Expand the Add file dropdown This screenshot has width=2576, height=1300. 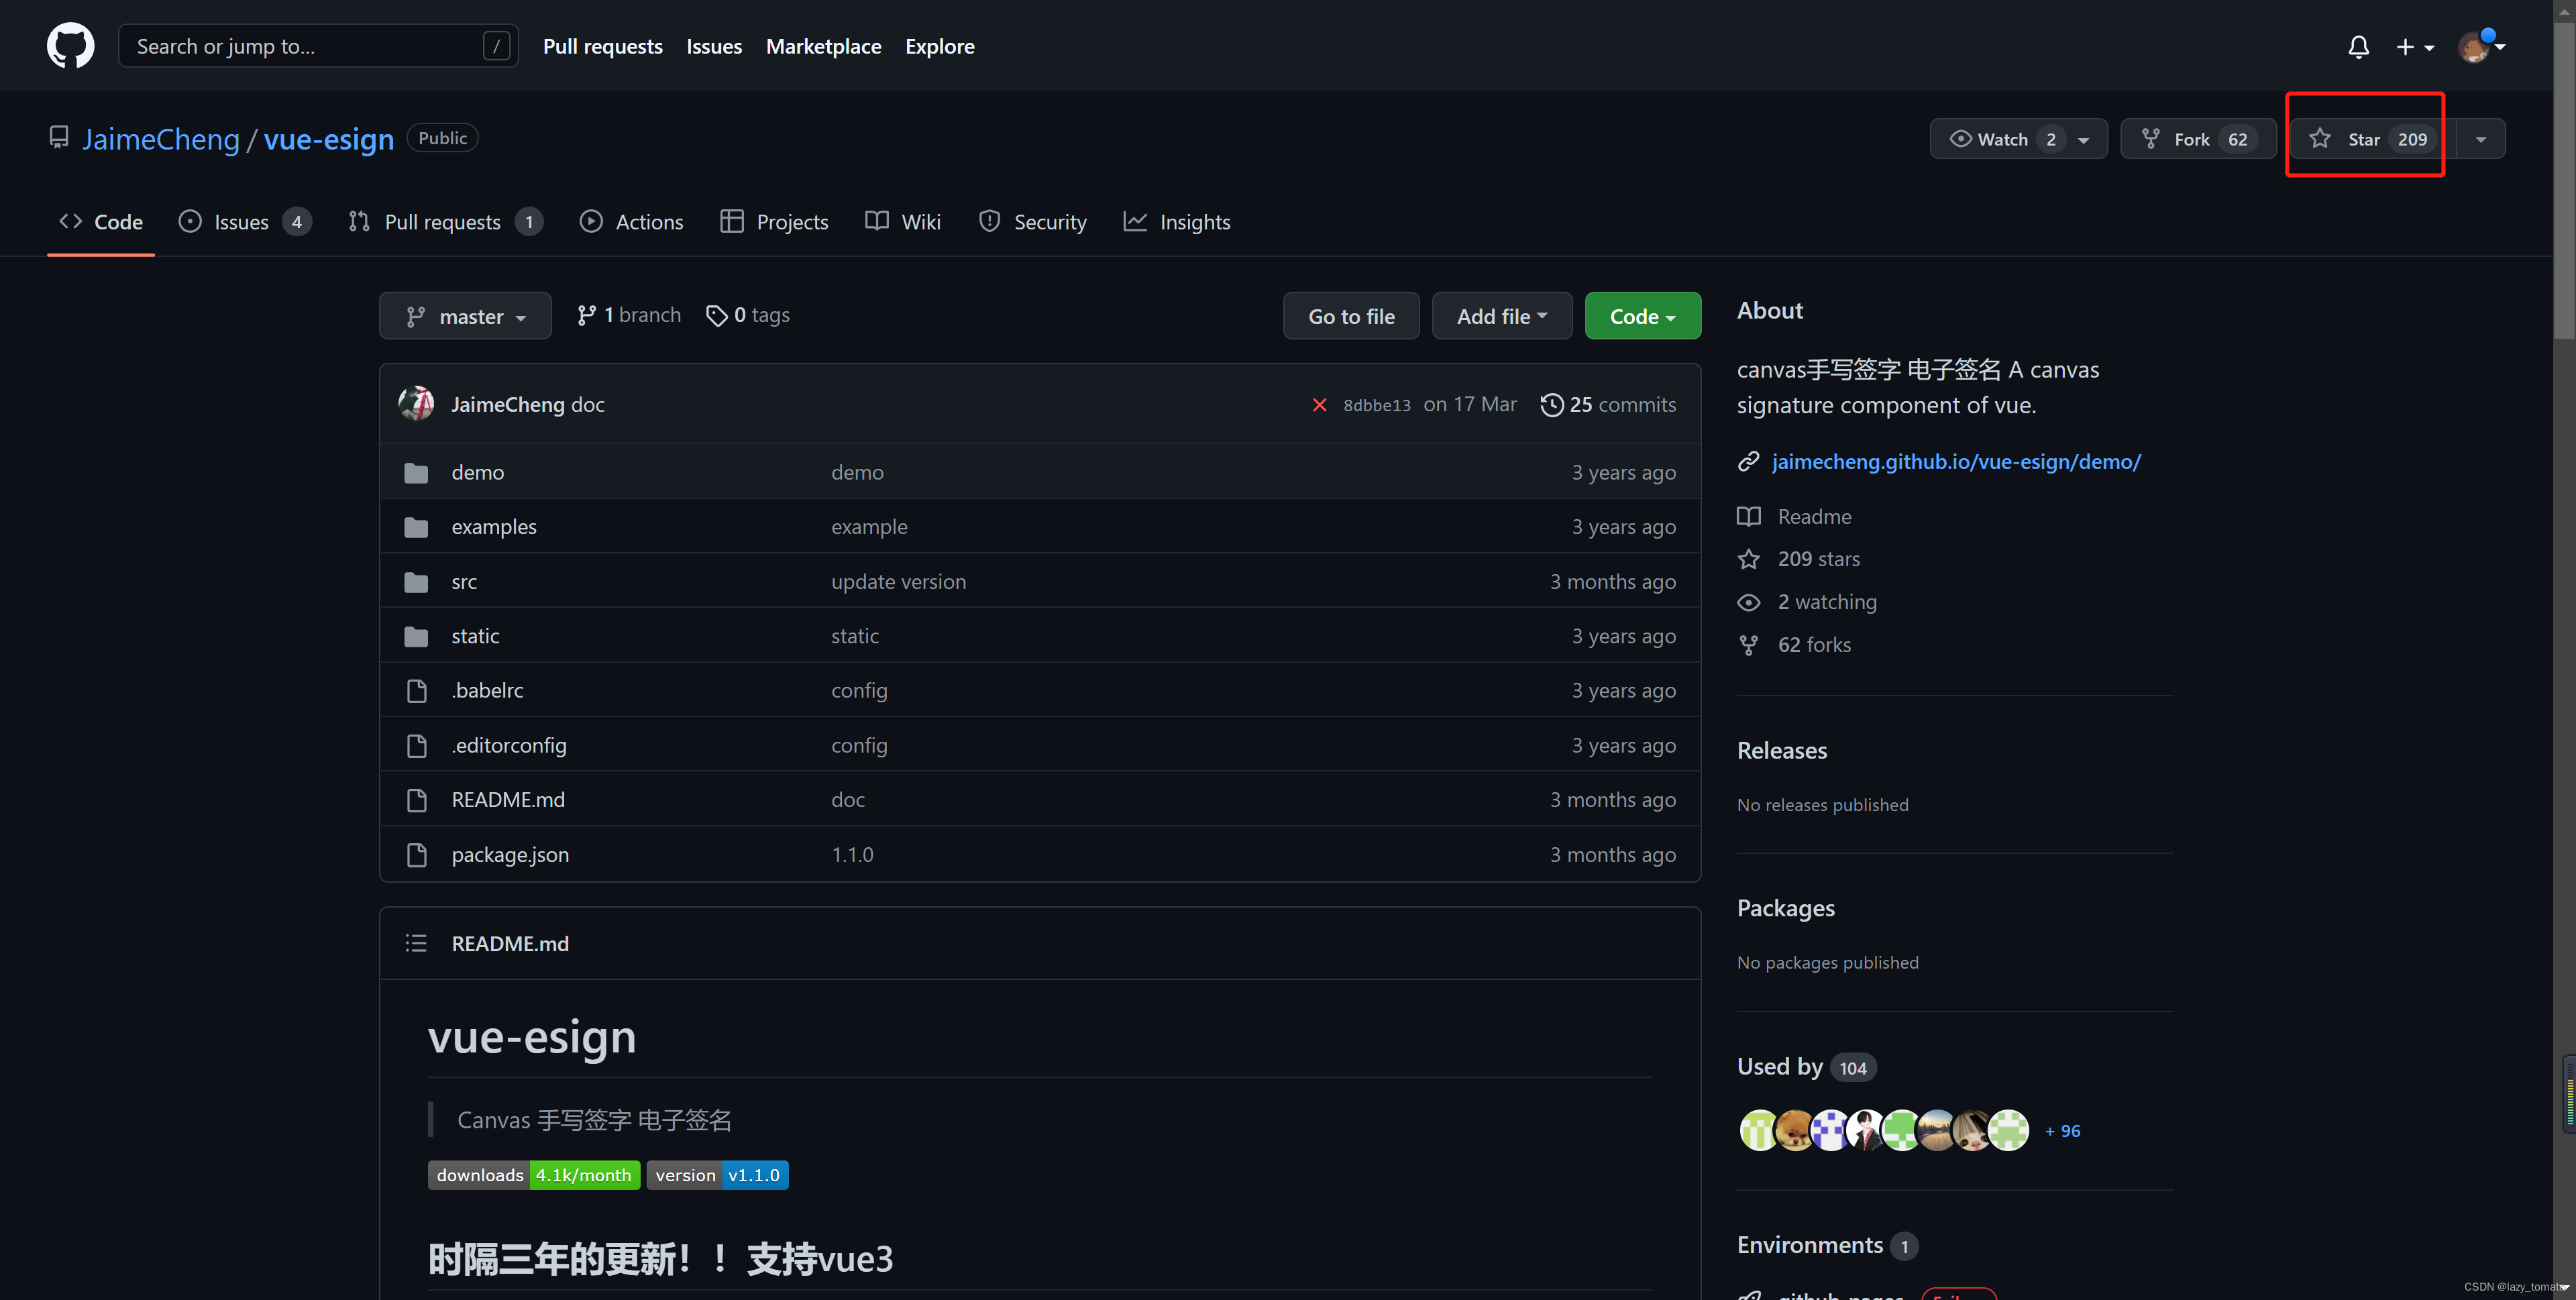(x=1501, y=316)
